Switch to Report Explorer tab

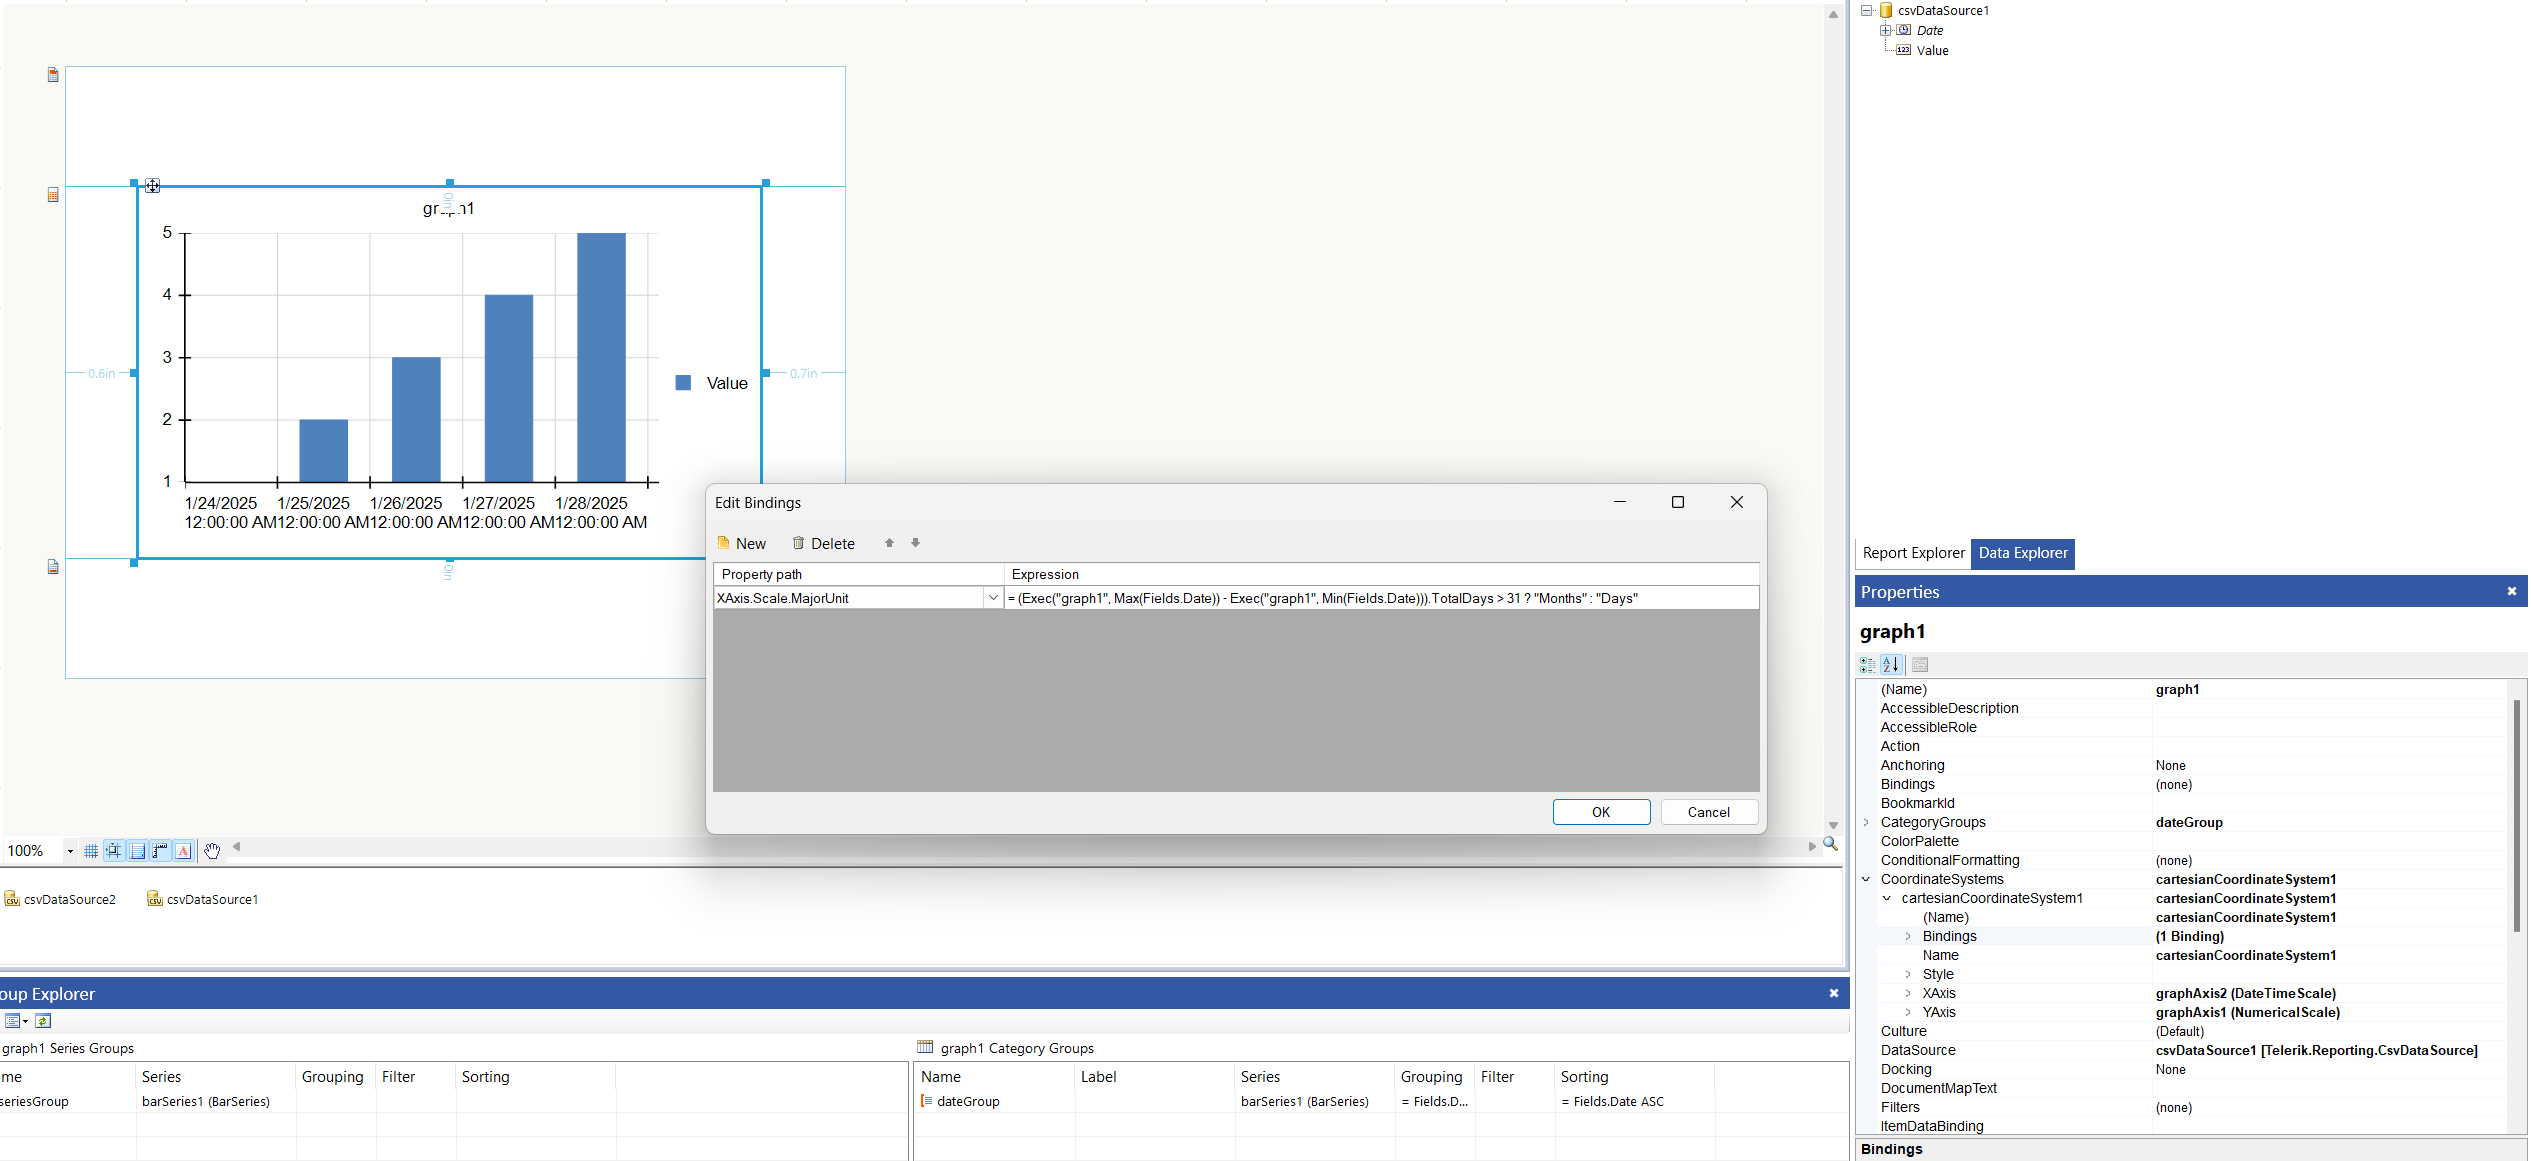1913,553
